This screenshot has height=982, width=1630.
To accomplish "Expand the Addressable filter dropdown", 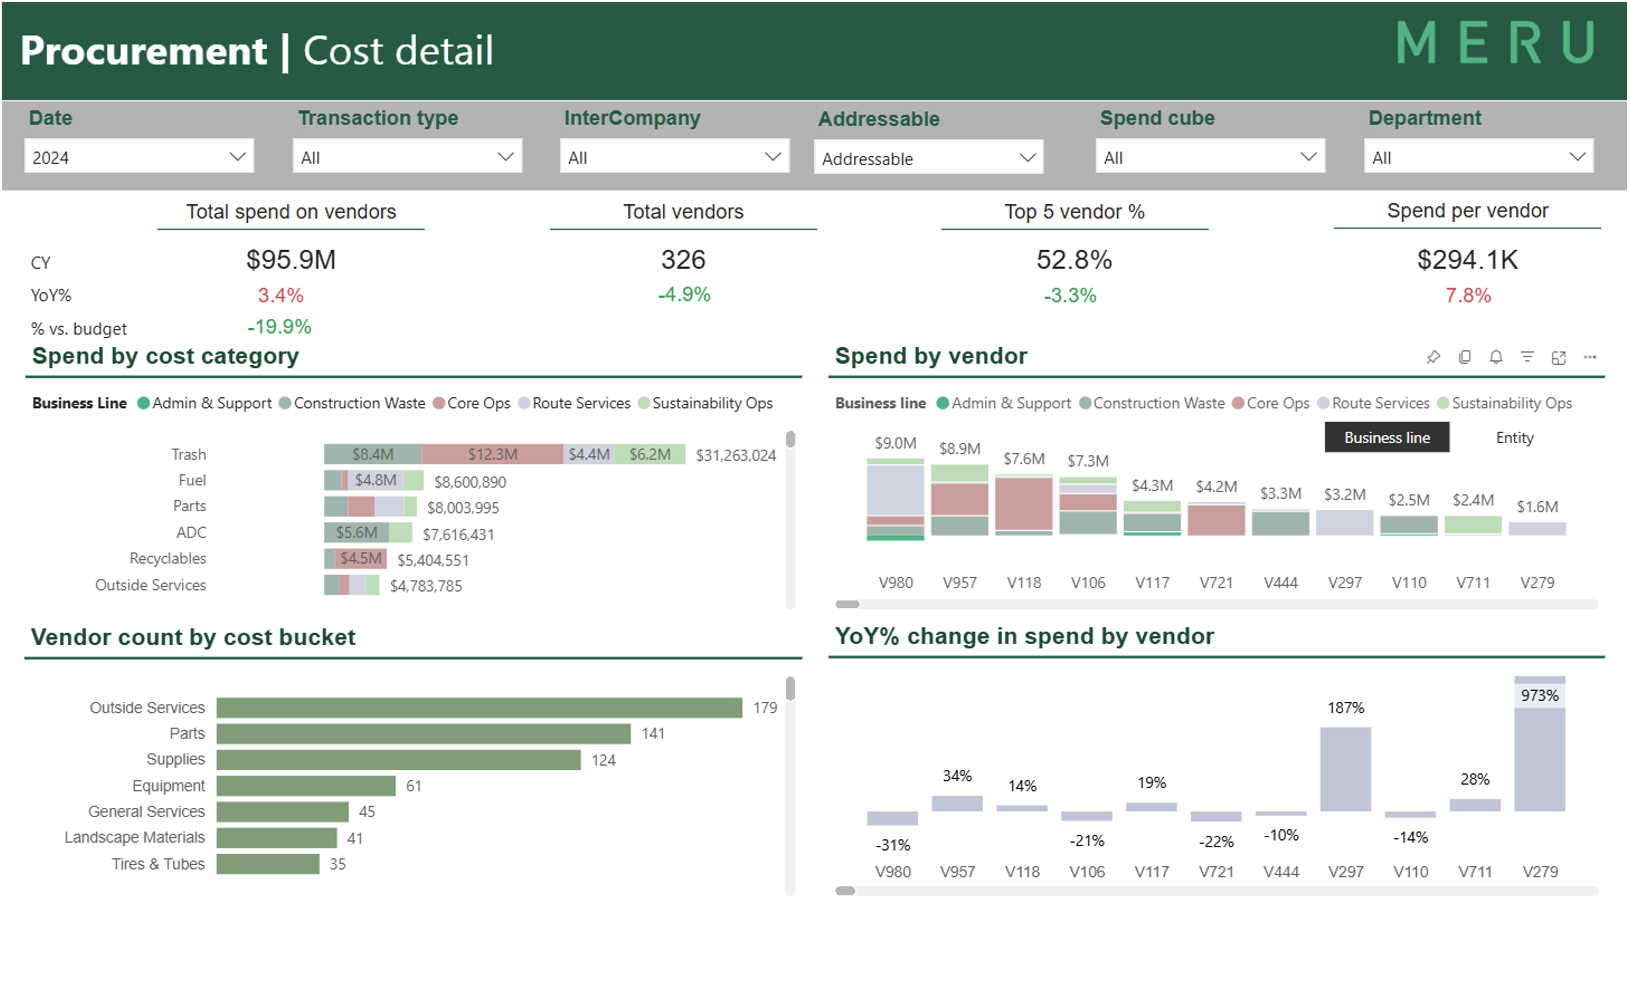I will [928, 158].
